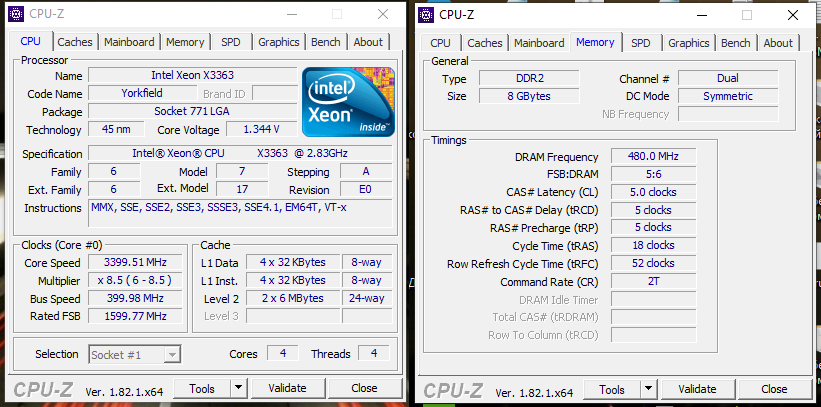This screenshot has width=821, height=407.
Task: Click the processor Name field Intel Xeon X3363
Action: click(x=193, y=75)
